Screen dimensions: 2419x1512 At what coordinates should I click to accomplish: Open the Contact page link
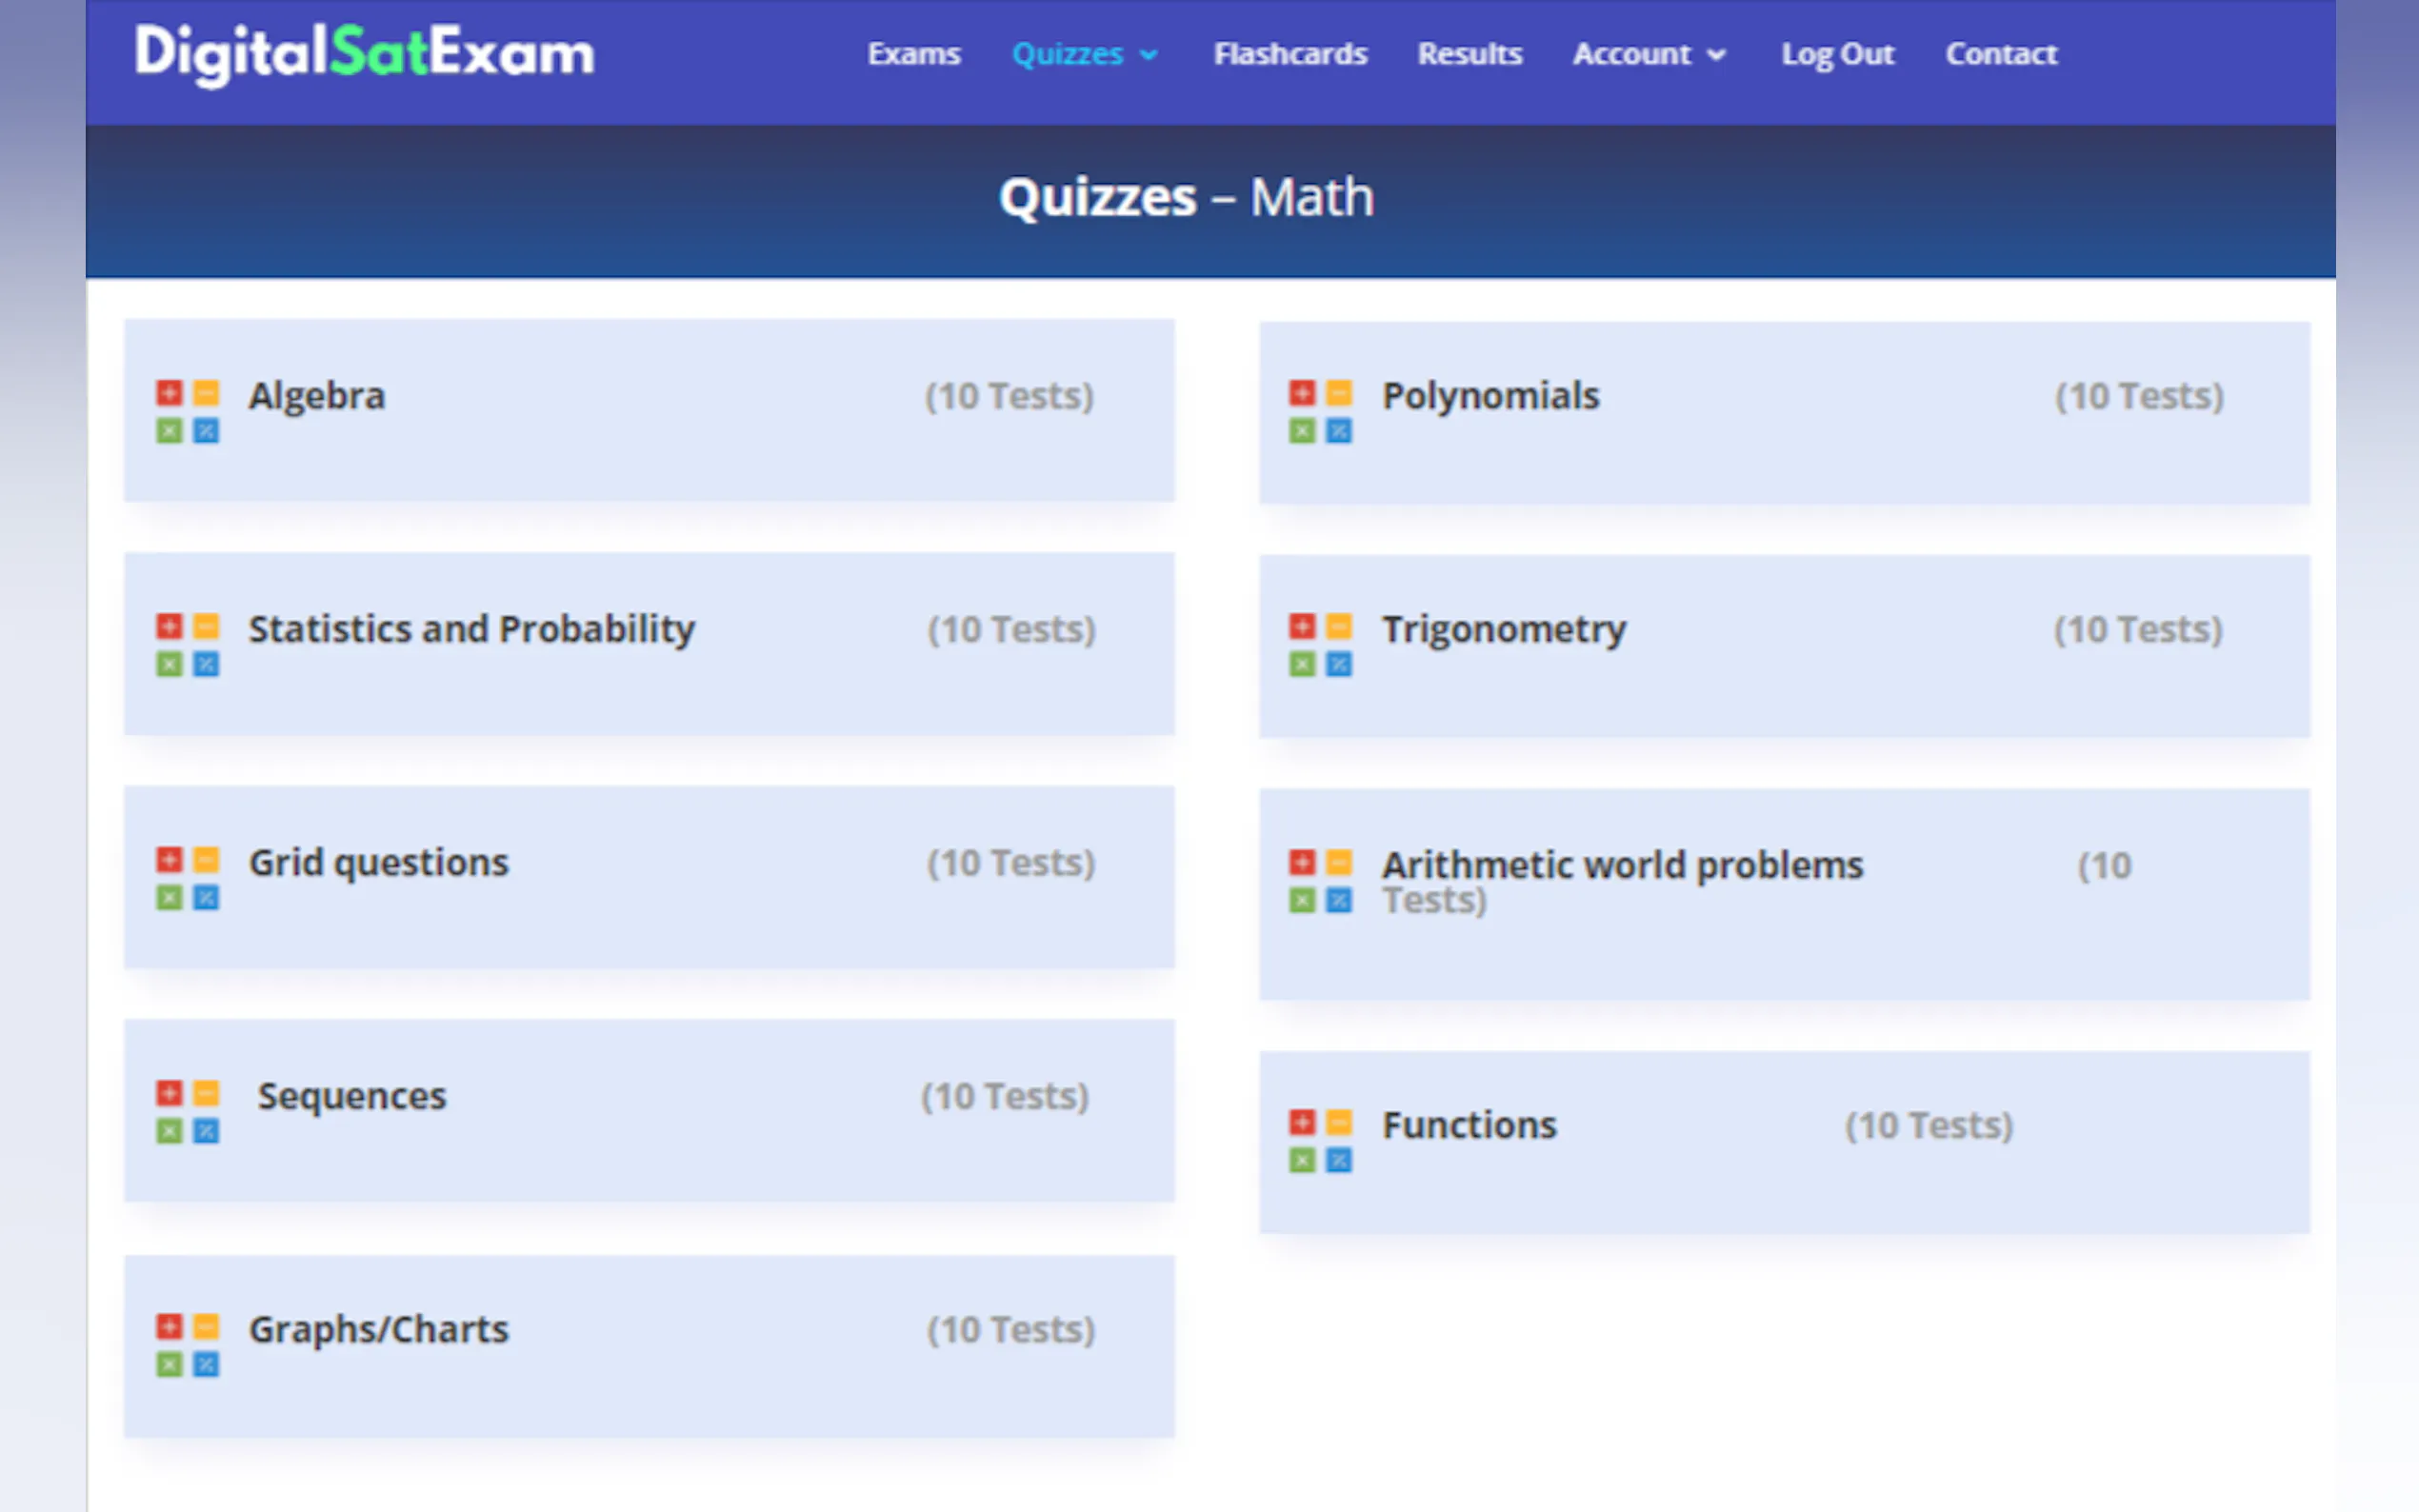(2000, 54)
